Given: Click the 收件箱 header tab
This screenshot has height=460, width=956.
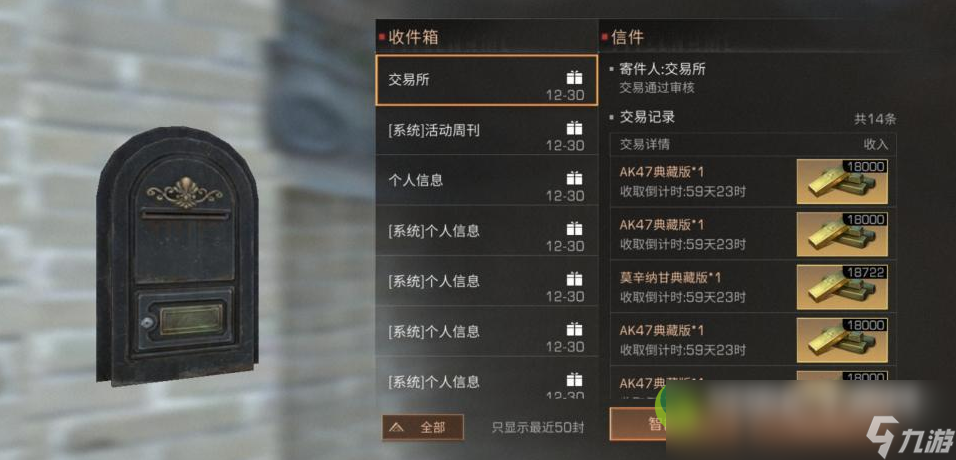Looking at the screenshot, I should point(413,37).
